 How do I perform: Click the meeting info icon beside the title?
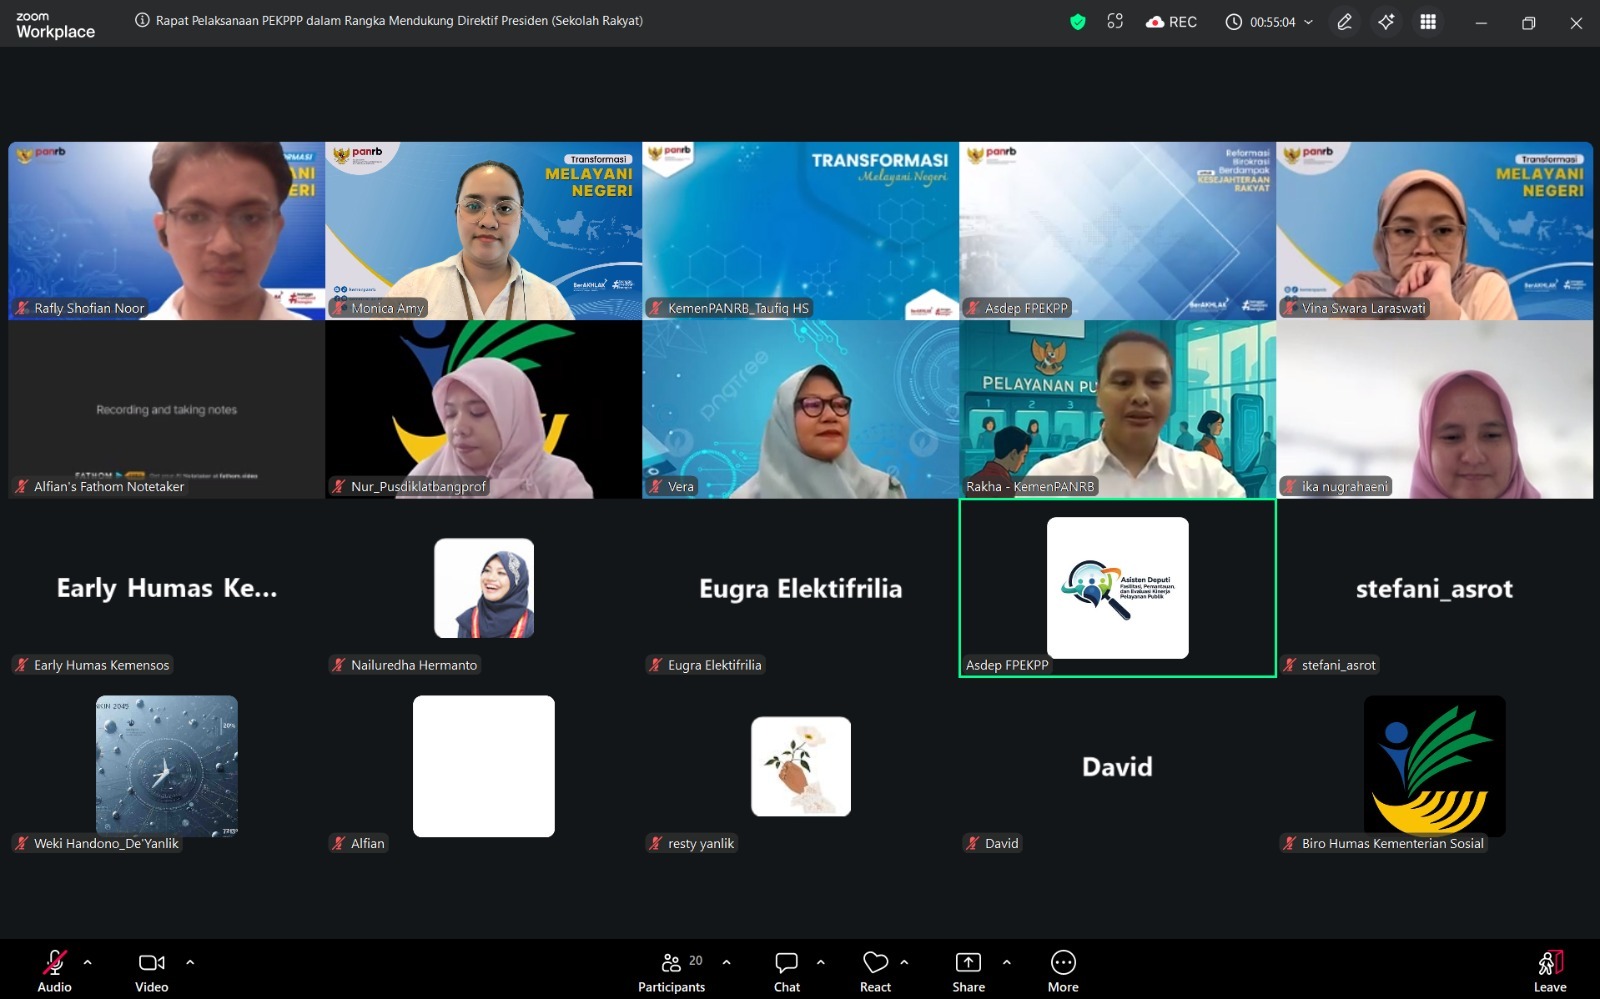pos(142,20)
